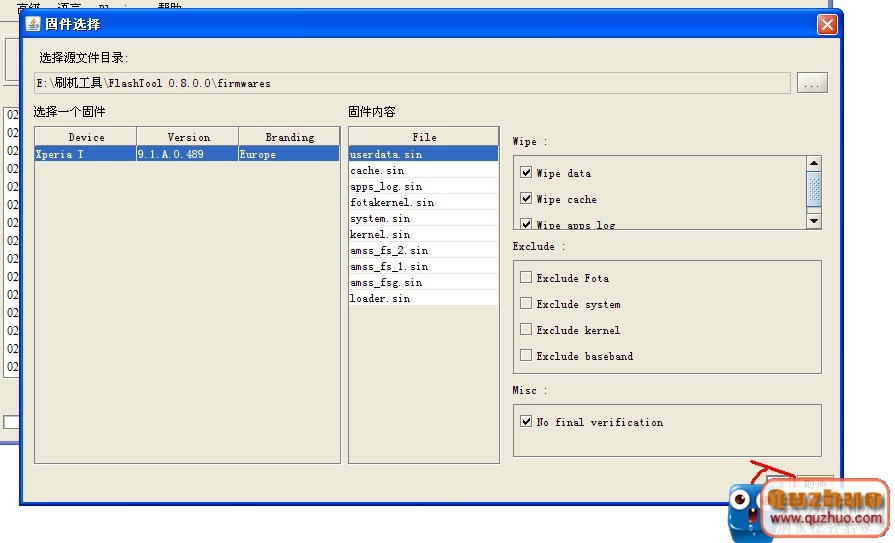
Task: Click the Wipe list scrollbar thumb
Action: tap(814, 189)
